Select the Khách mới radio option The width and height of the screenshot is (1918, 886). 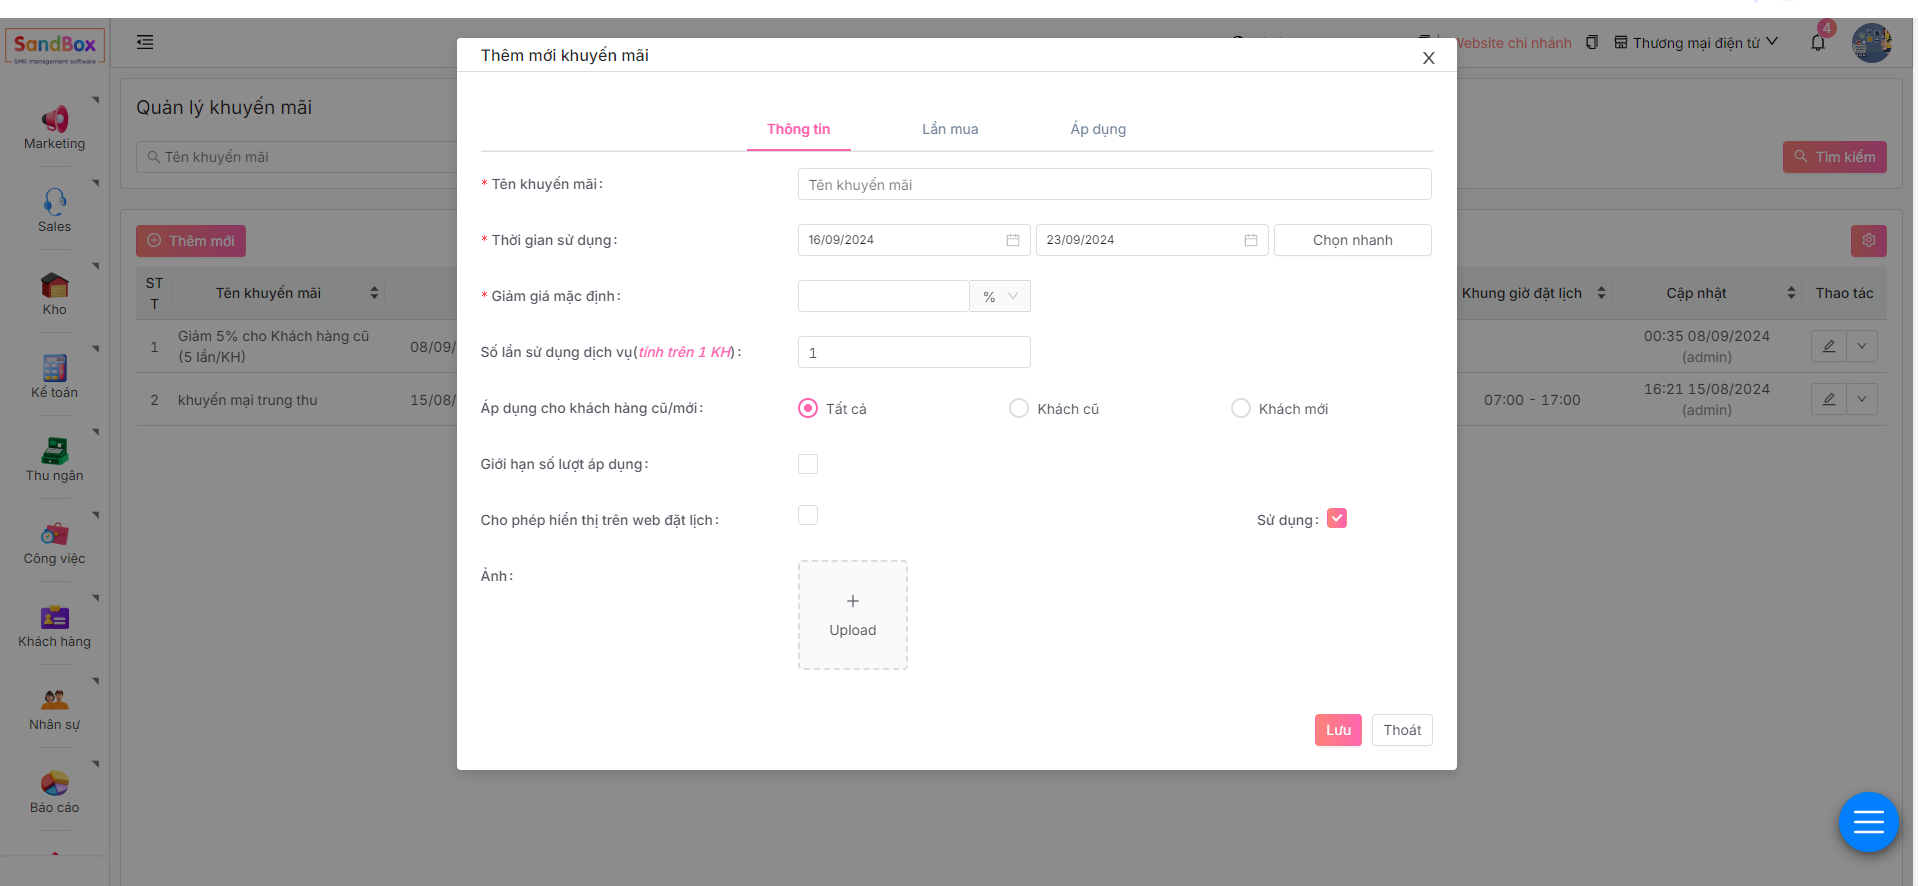pyautogui.click(x=1241, y=408)
